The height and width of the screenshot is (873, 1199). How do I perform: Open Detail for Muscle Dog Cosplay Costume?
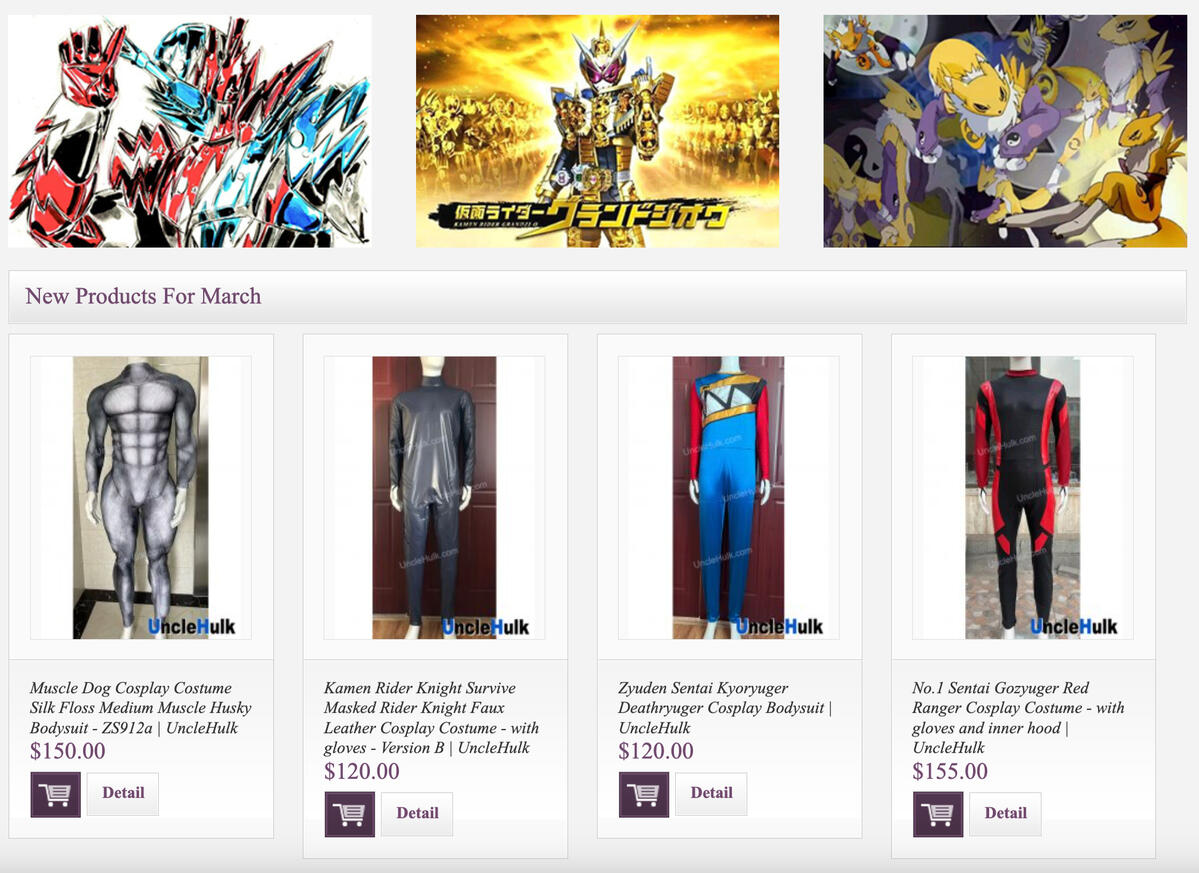pos(123,793)
